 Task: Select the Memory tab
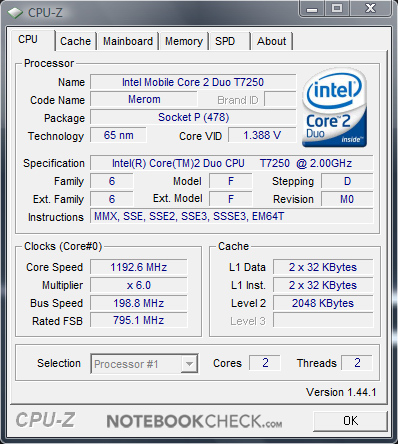[x=184, y=41]
